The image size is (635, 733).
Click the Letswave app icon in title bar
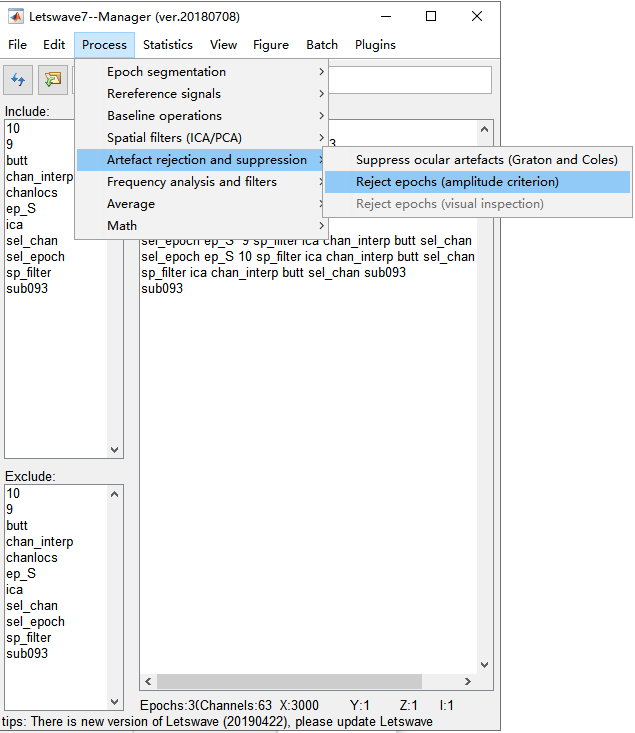coord(15,16)
